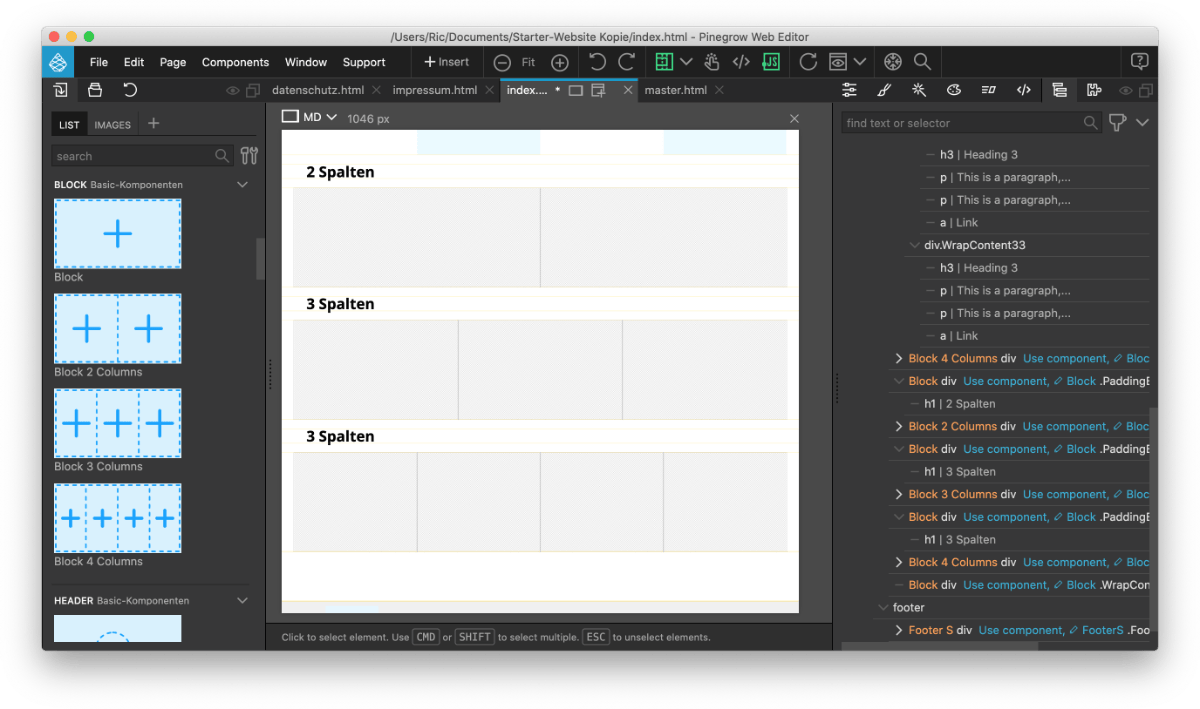This screenshot has height=709, width=1200.
Task: Open the Edit menu
Action: click(134, 62)
